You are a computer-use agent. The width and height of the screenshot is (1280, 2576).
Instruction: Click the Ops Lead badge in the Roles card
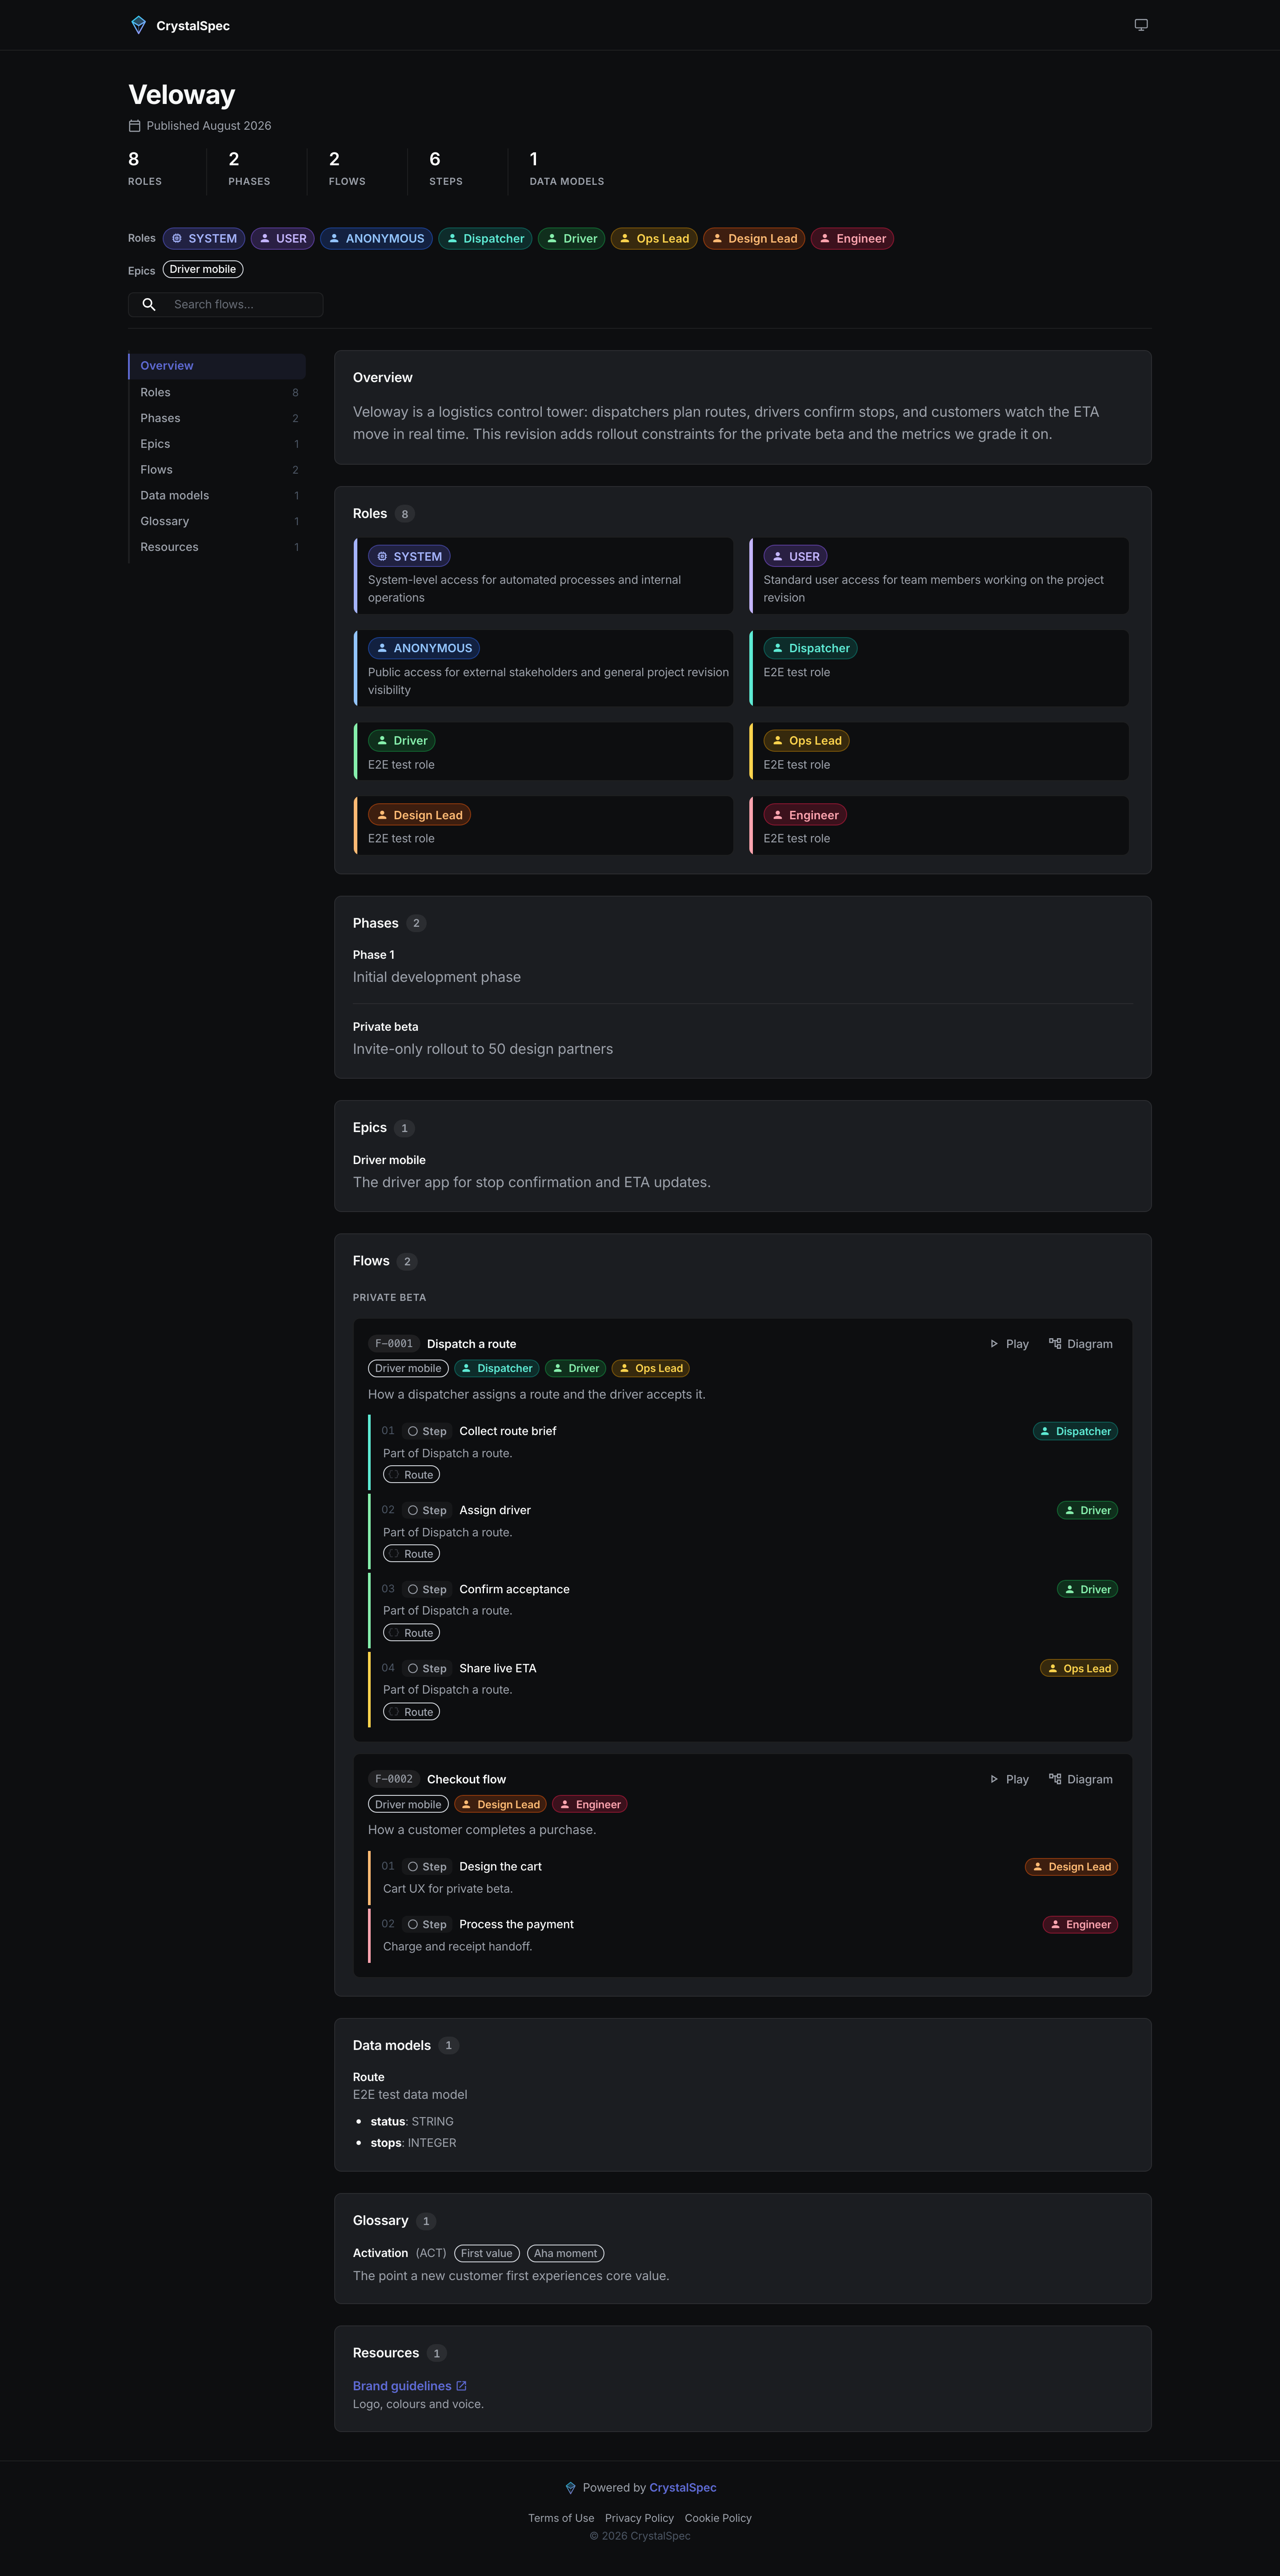[806, 741]
